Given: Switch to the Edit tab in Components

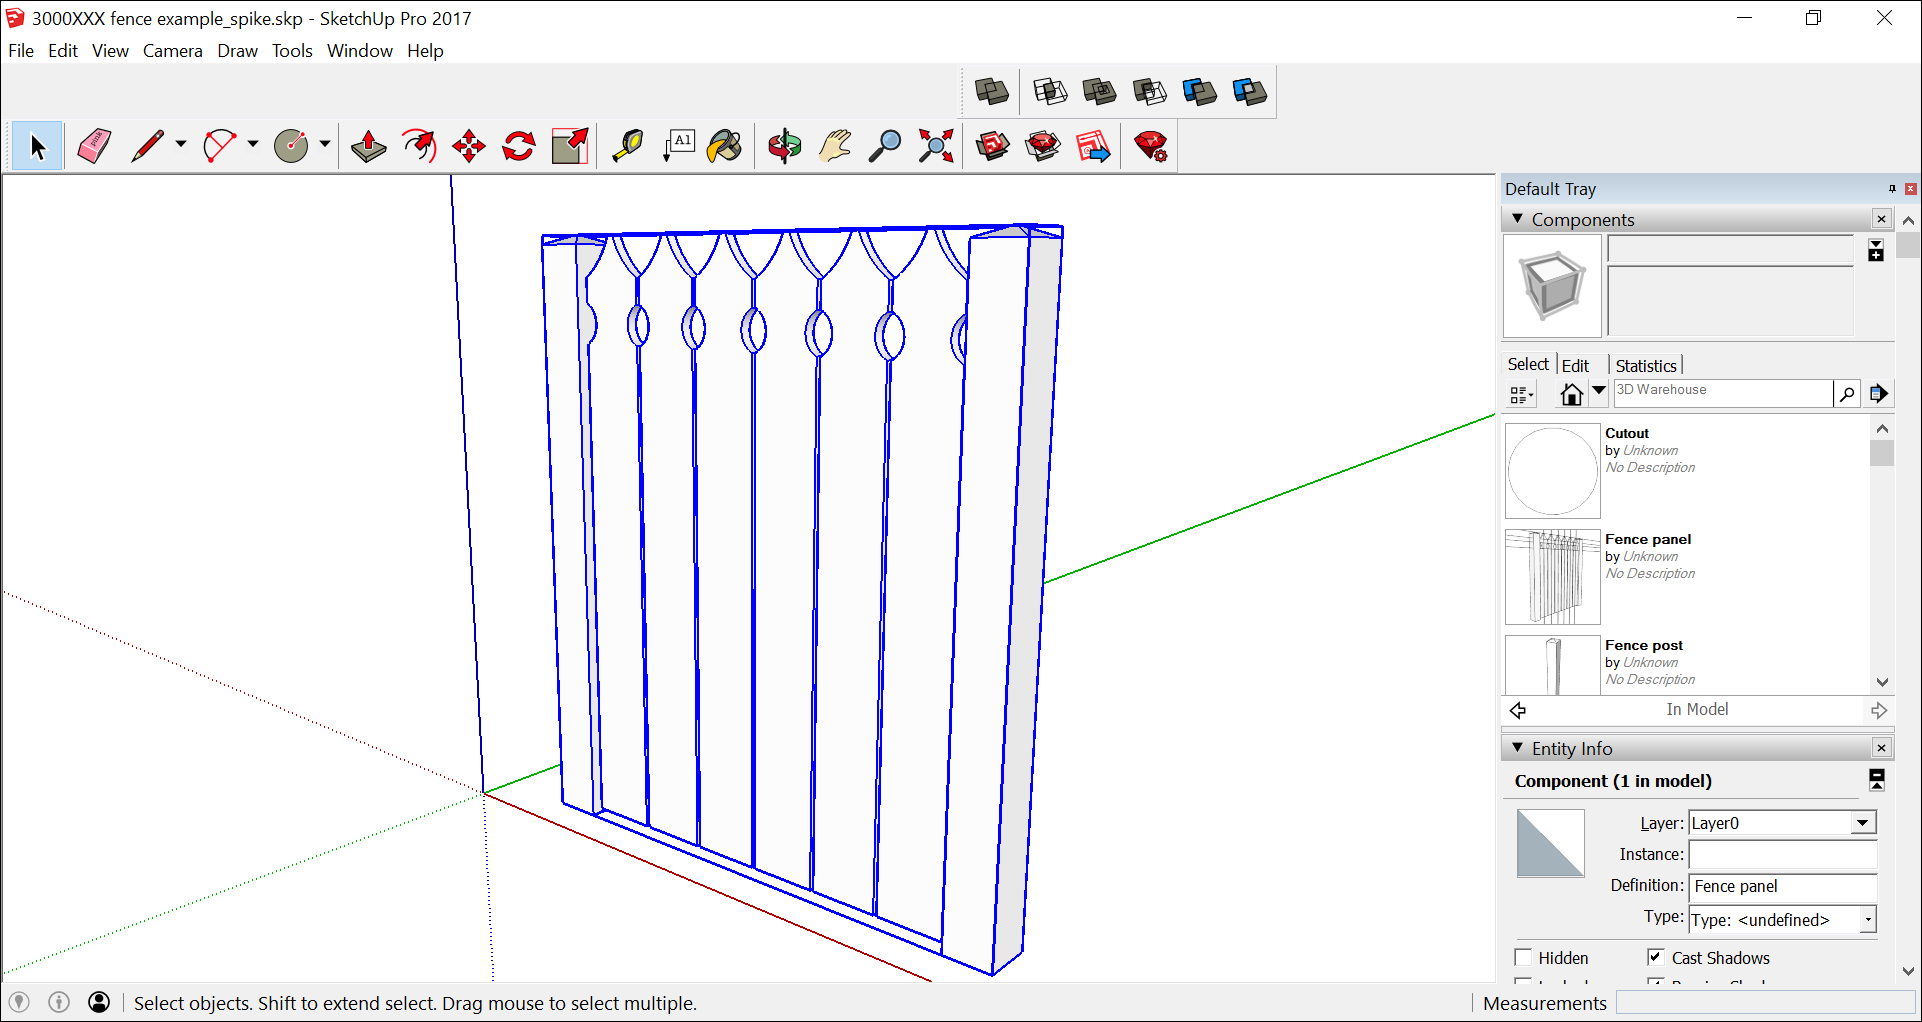Looking at the screenshot, I should pyautogui.click(x=1575, y=366).
